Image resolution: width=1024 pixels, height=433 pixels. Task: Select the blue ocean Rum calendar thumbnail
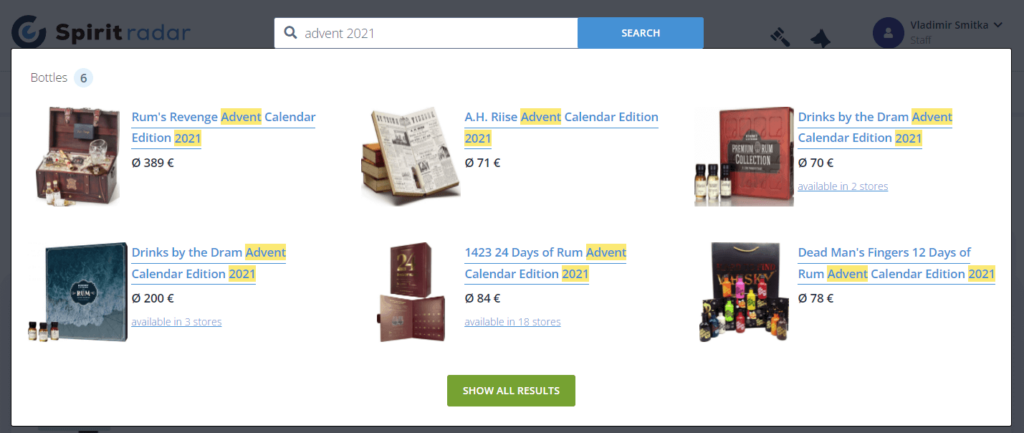click(78, 292)
